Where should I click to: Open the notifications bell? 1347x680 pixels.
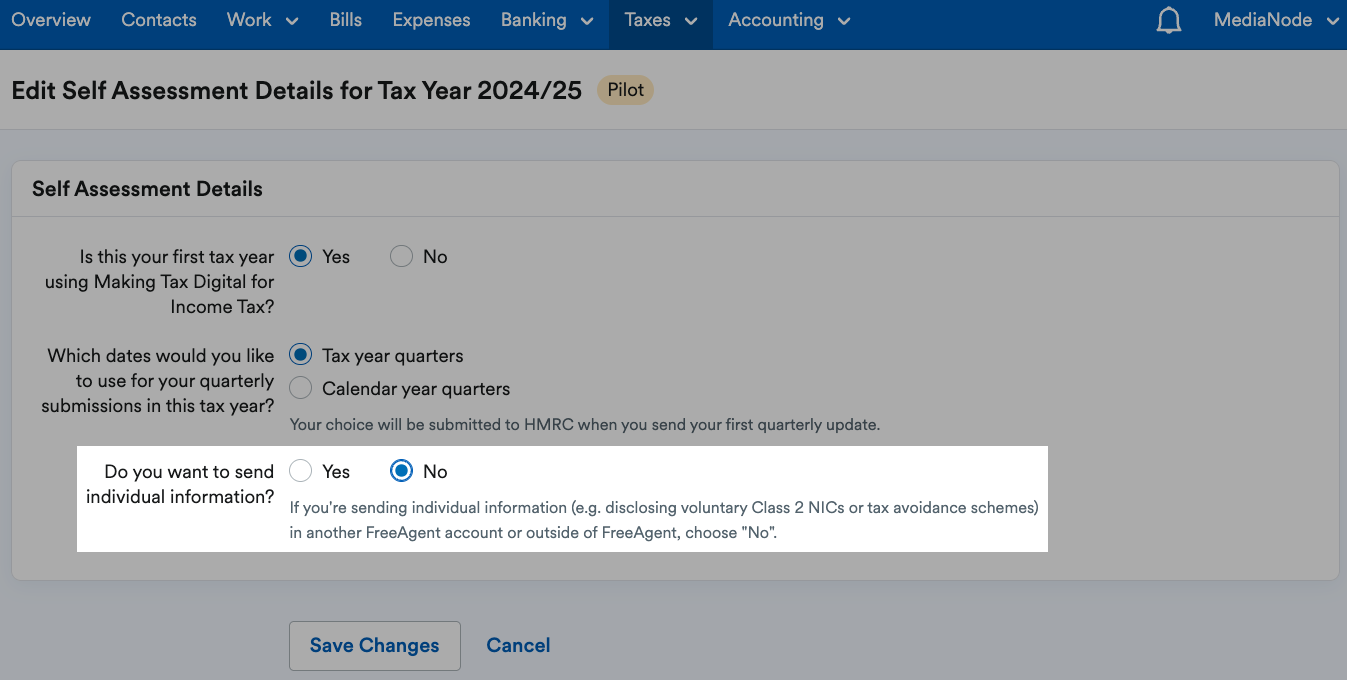(x=1169, y=21)
